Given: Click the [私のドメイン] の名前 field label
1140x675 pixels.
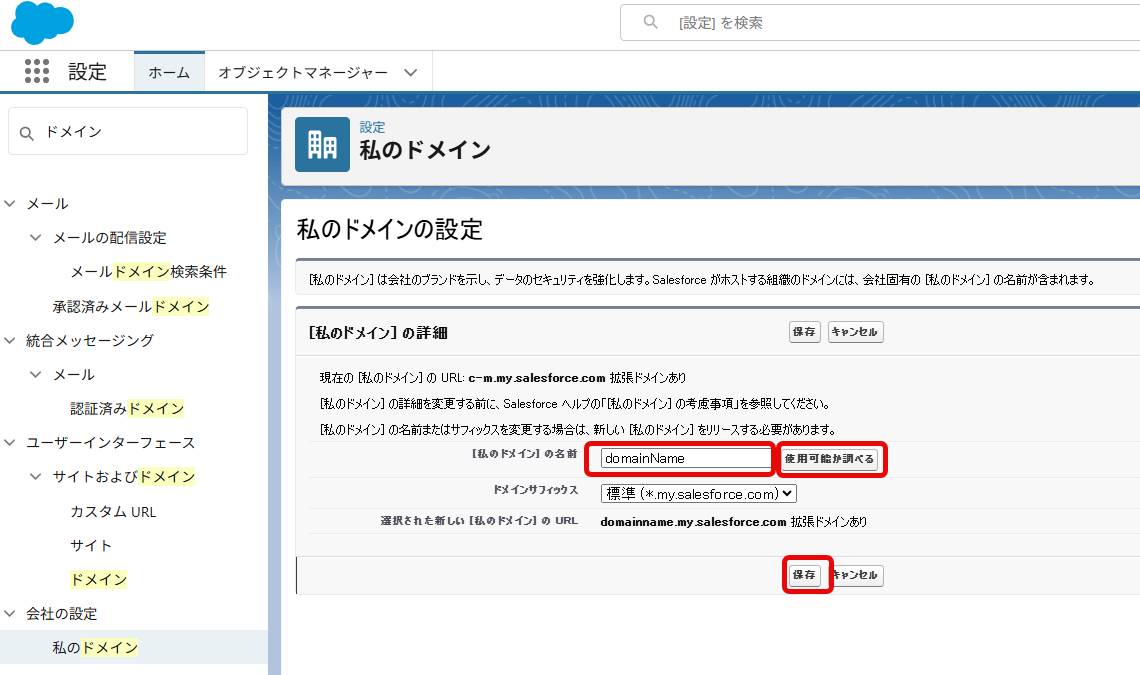Looking at the screenshot, I should pos(524,454).
